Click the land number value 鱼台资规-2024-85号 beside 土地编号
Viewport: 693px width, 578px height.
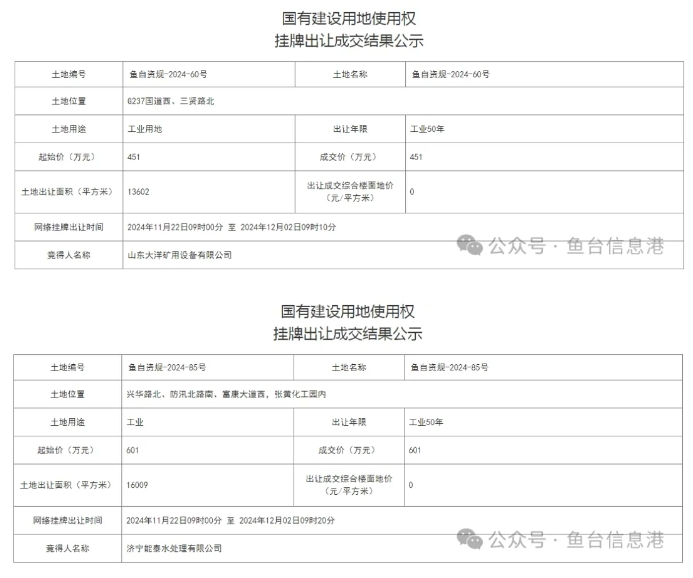tap(167, 367)
